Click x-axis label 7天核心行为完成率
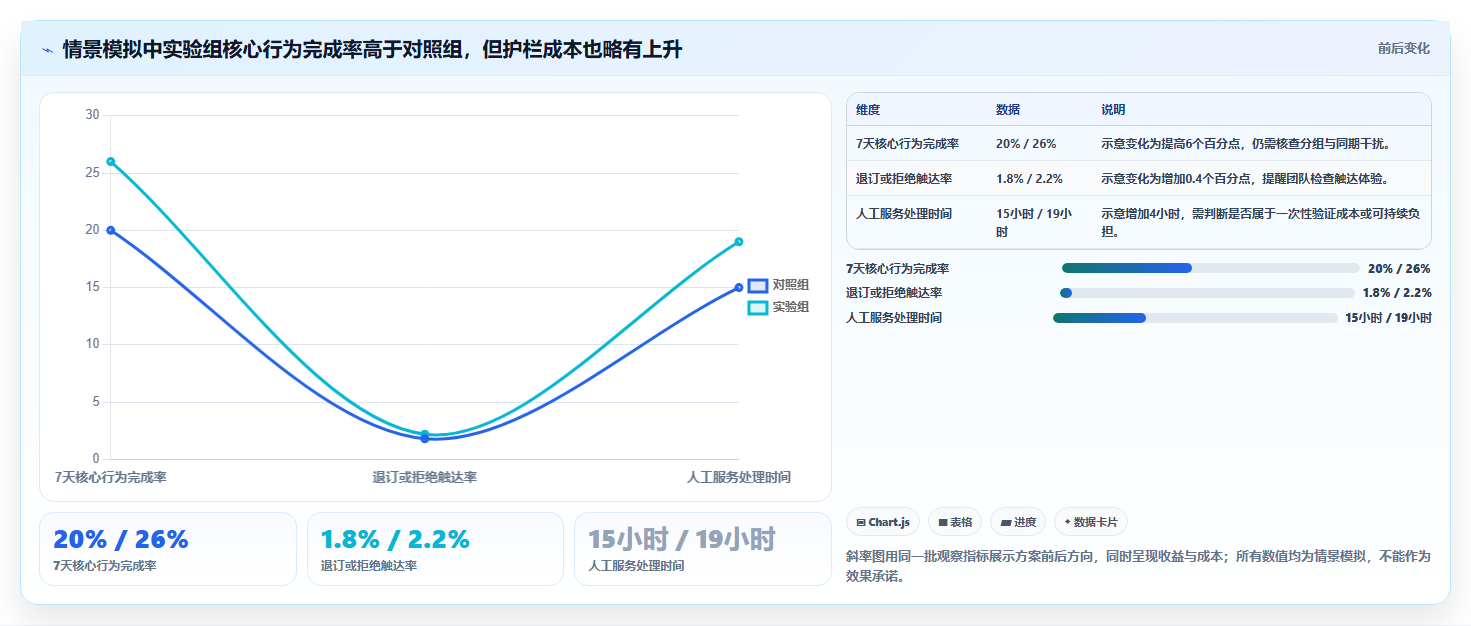The image size is (1471, 626). 111,477
